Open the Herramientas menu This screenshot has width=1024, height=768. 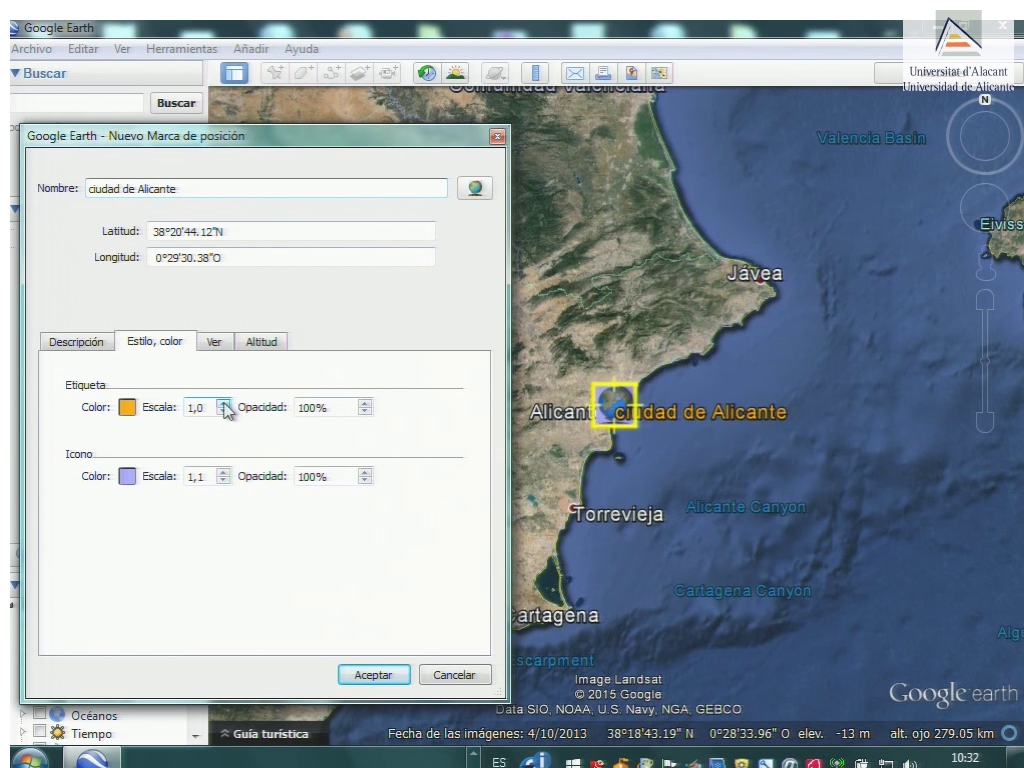click(182, 49)
